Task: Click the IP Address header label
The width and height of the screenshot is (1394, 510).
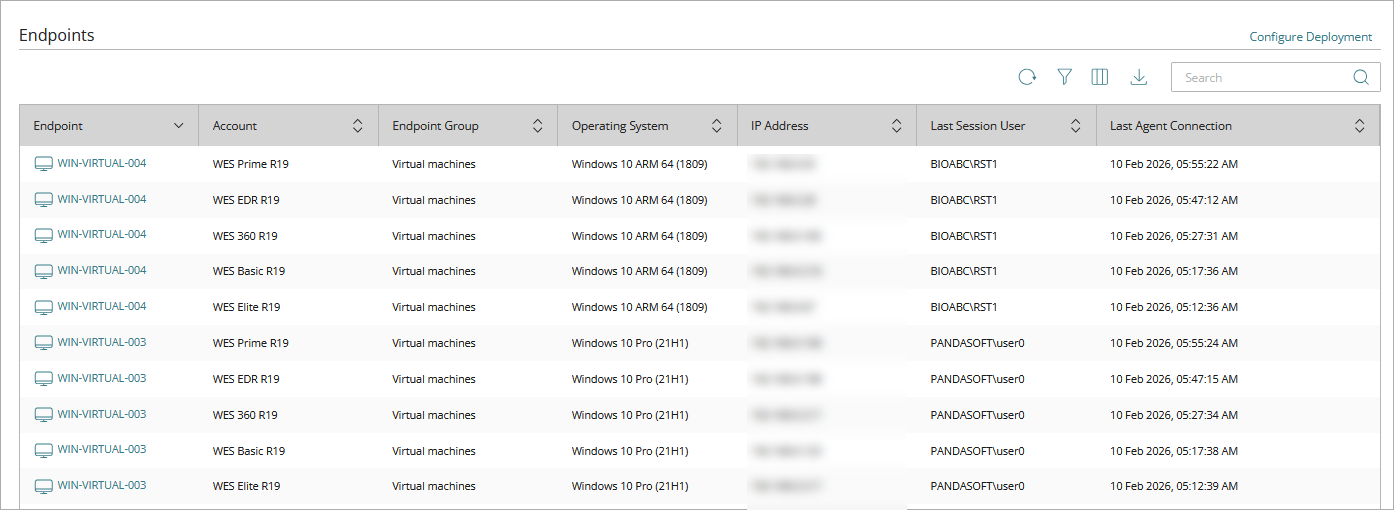Action: [x=780, y=126]
